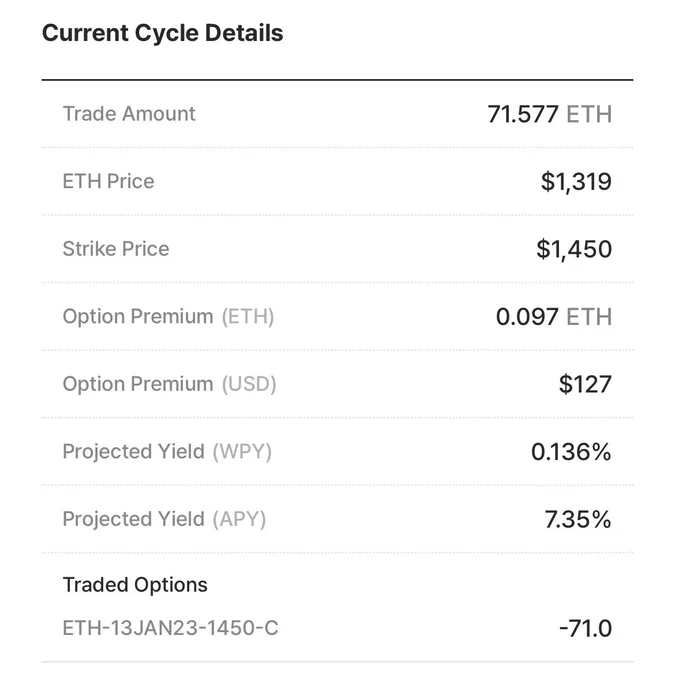Select the Trade Amount label
The width and height of the screenshot is (675, 680).
(x=129, y=114)
